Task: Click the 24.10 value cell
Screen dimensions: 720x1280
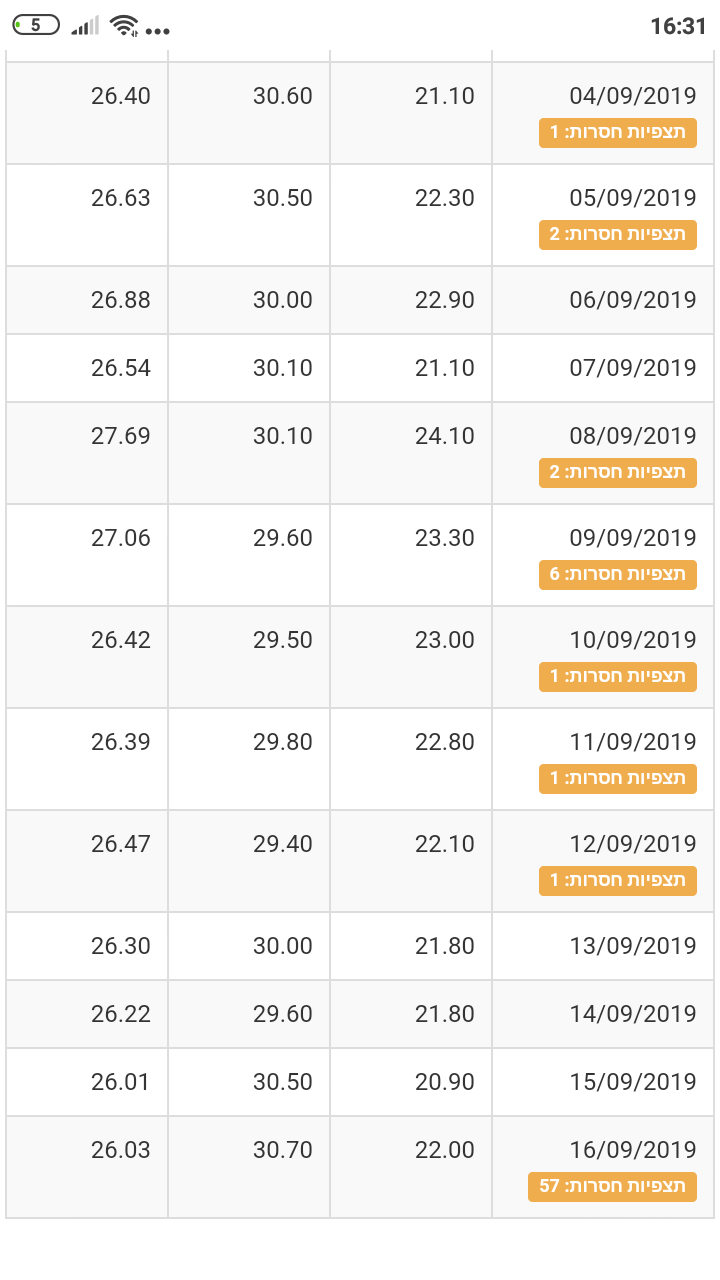Action: 445,436
